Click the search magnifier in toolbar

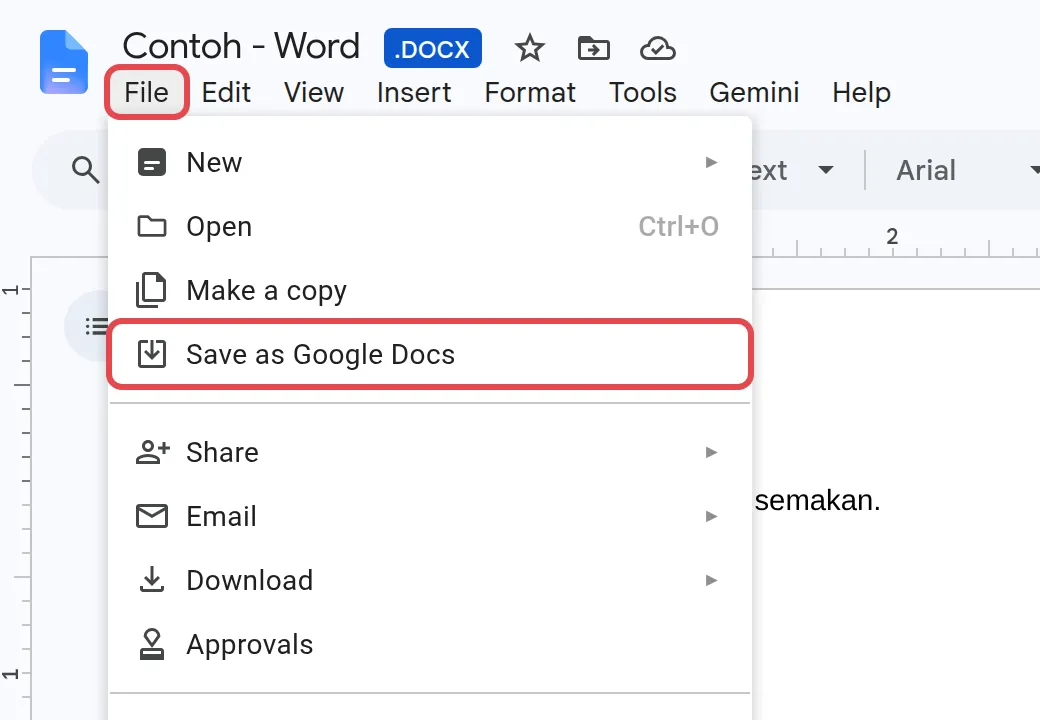pos(85,170)
